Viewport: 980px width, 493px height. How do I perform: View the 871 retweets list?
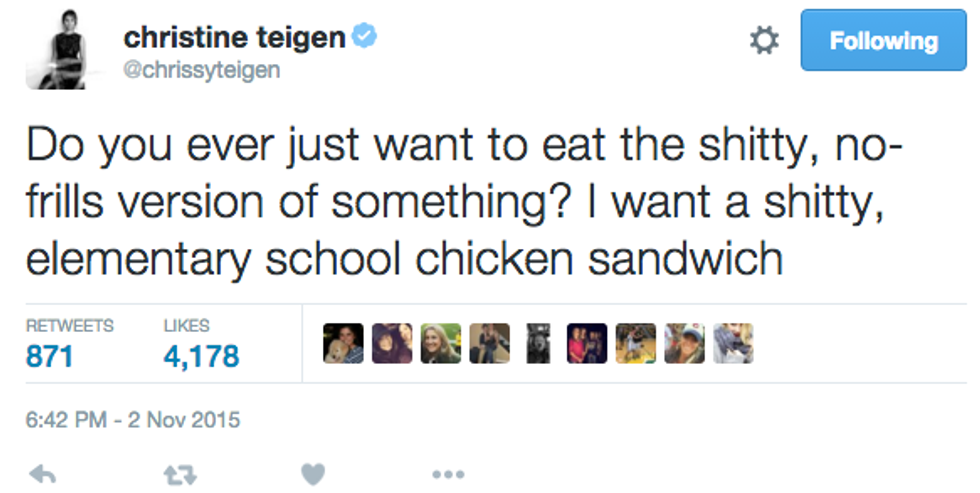50,355
